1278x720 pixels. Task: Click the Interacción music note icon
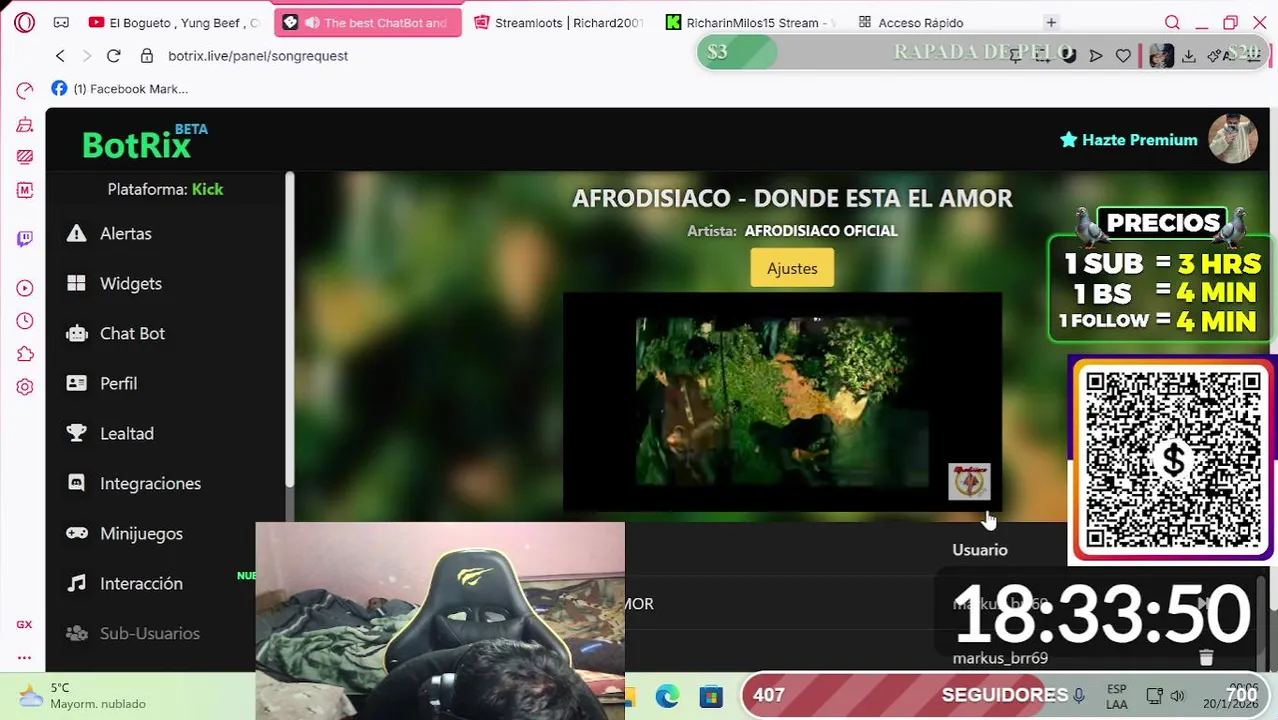[x=76, y=583]
